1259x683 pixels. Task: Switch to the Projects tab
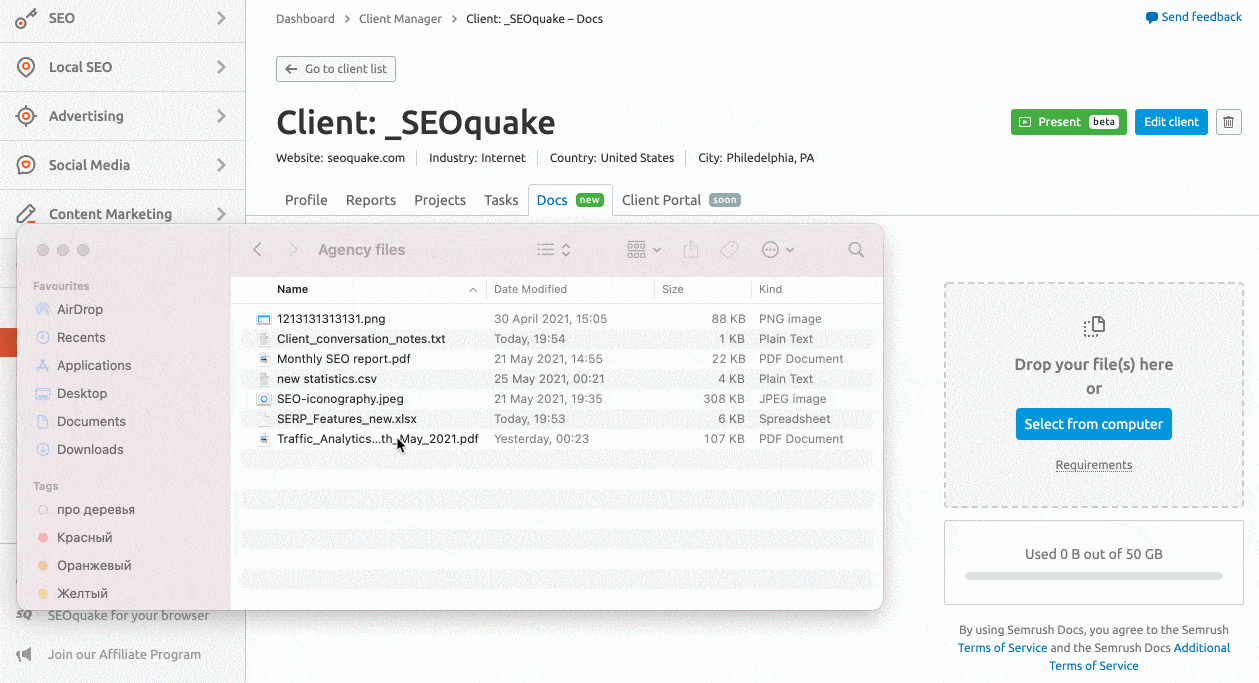point(440,200)
